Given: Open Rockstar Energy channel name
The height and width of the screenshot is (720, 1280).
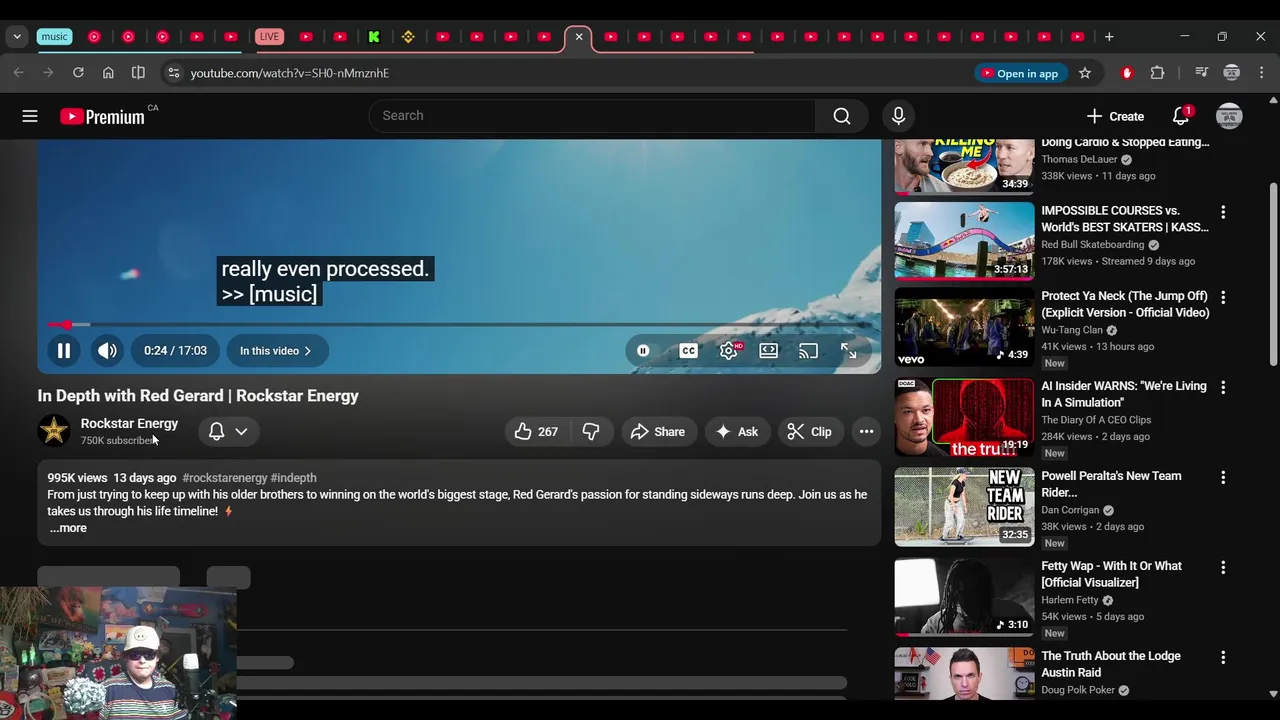Looking at the screenshot, I should (129, 424).
